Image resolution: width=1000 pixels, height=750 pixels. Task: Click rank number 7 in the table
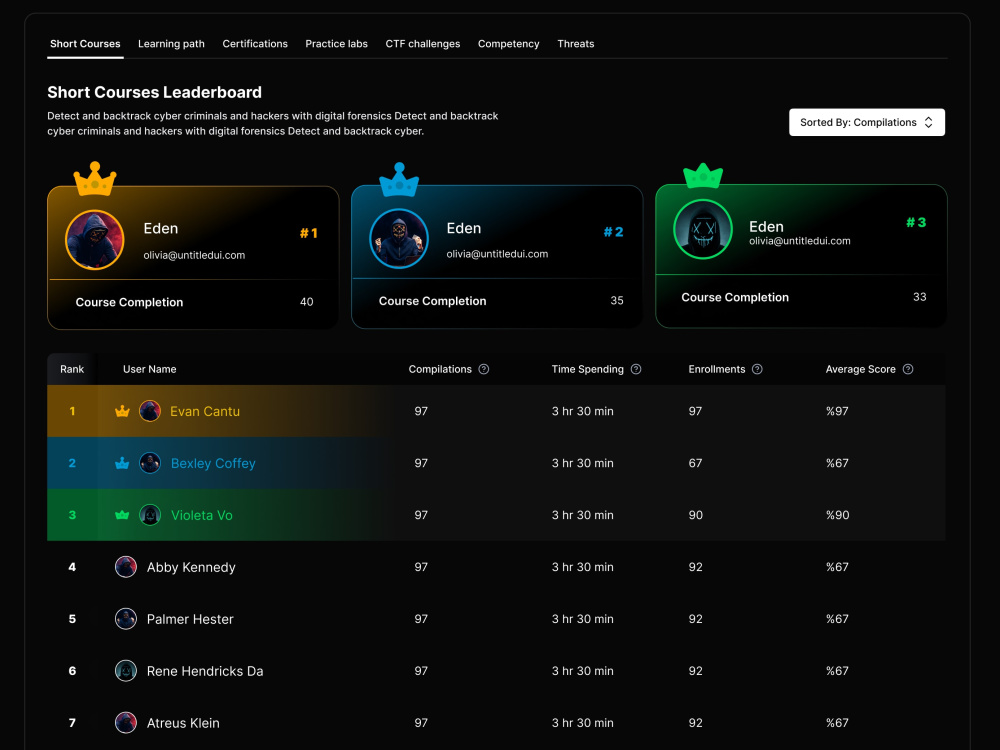point(72,723)
